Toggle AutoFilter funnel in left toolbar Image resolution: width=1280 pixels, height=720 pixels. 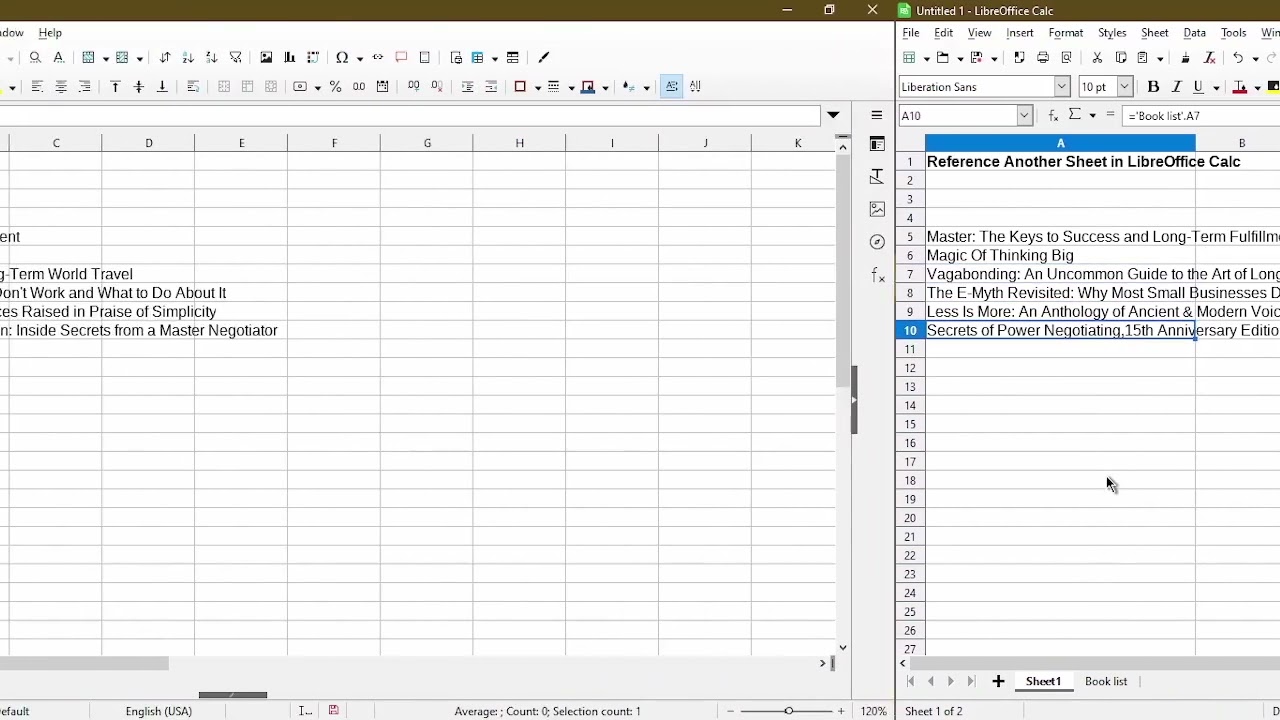pos(236,58)
